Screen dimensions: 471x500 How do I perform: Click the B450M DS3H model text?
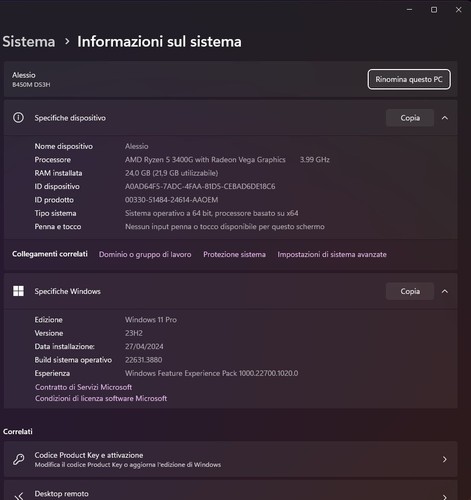[x=31, y=85]
